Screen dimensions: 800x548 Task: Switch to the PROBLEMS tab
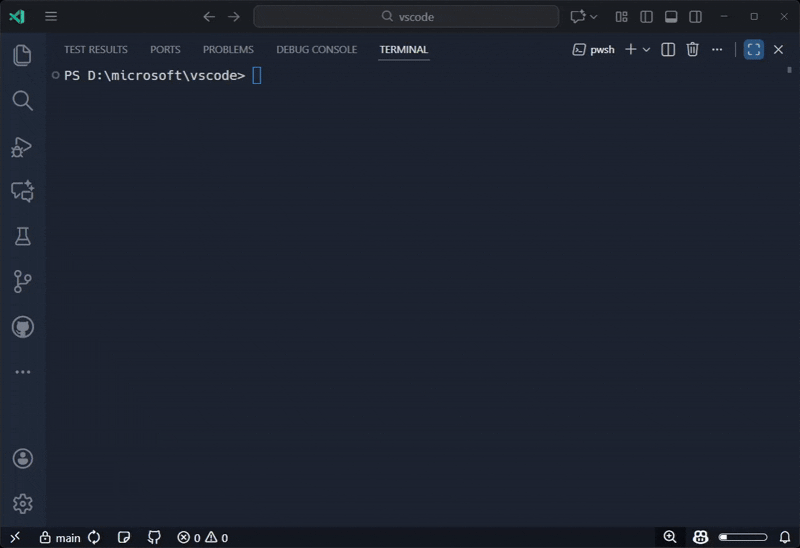tap(228, 49)
